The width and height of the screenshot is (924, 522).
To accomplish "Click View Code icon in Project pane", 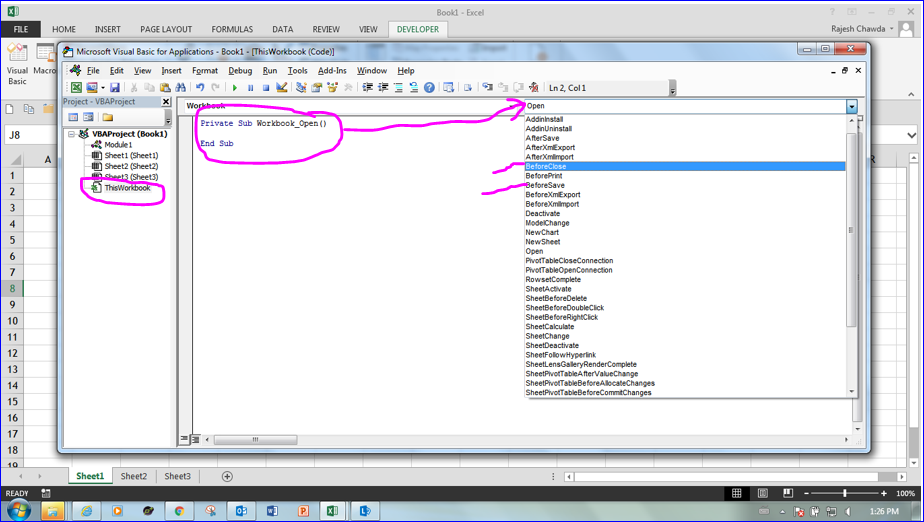I will tap(73, 117).
